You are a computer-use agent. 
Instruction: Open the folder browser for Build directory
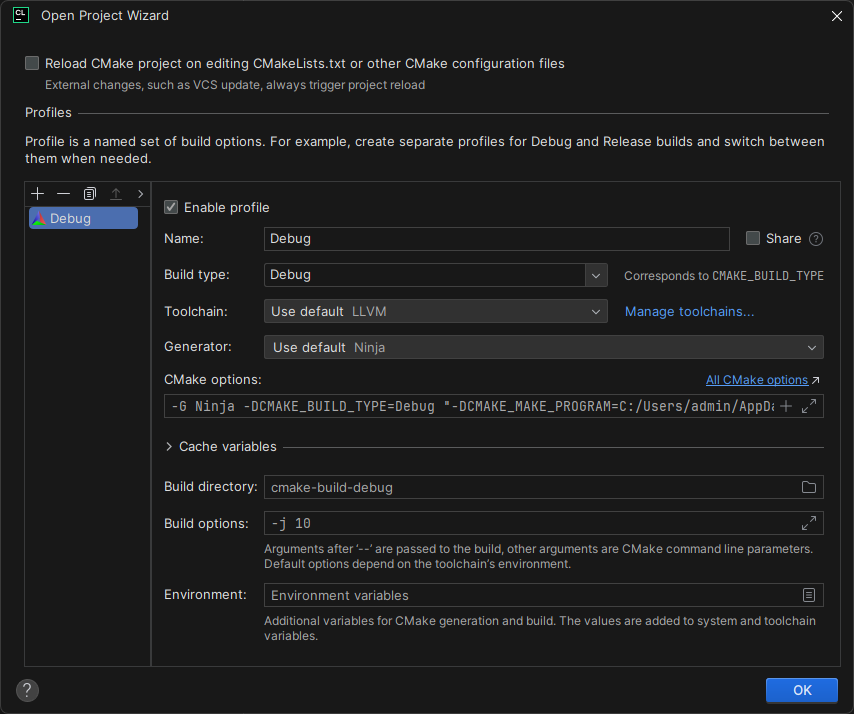810,487
